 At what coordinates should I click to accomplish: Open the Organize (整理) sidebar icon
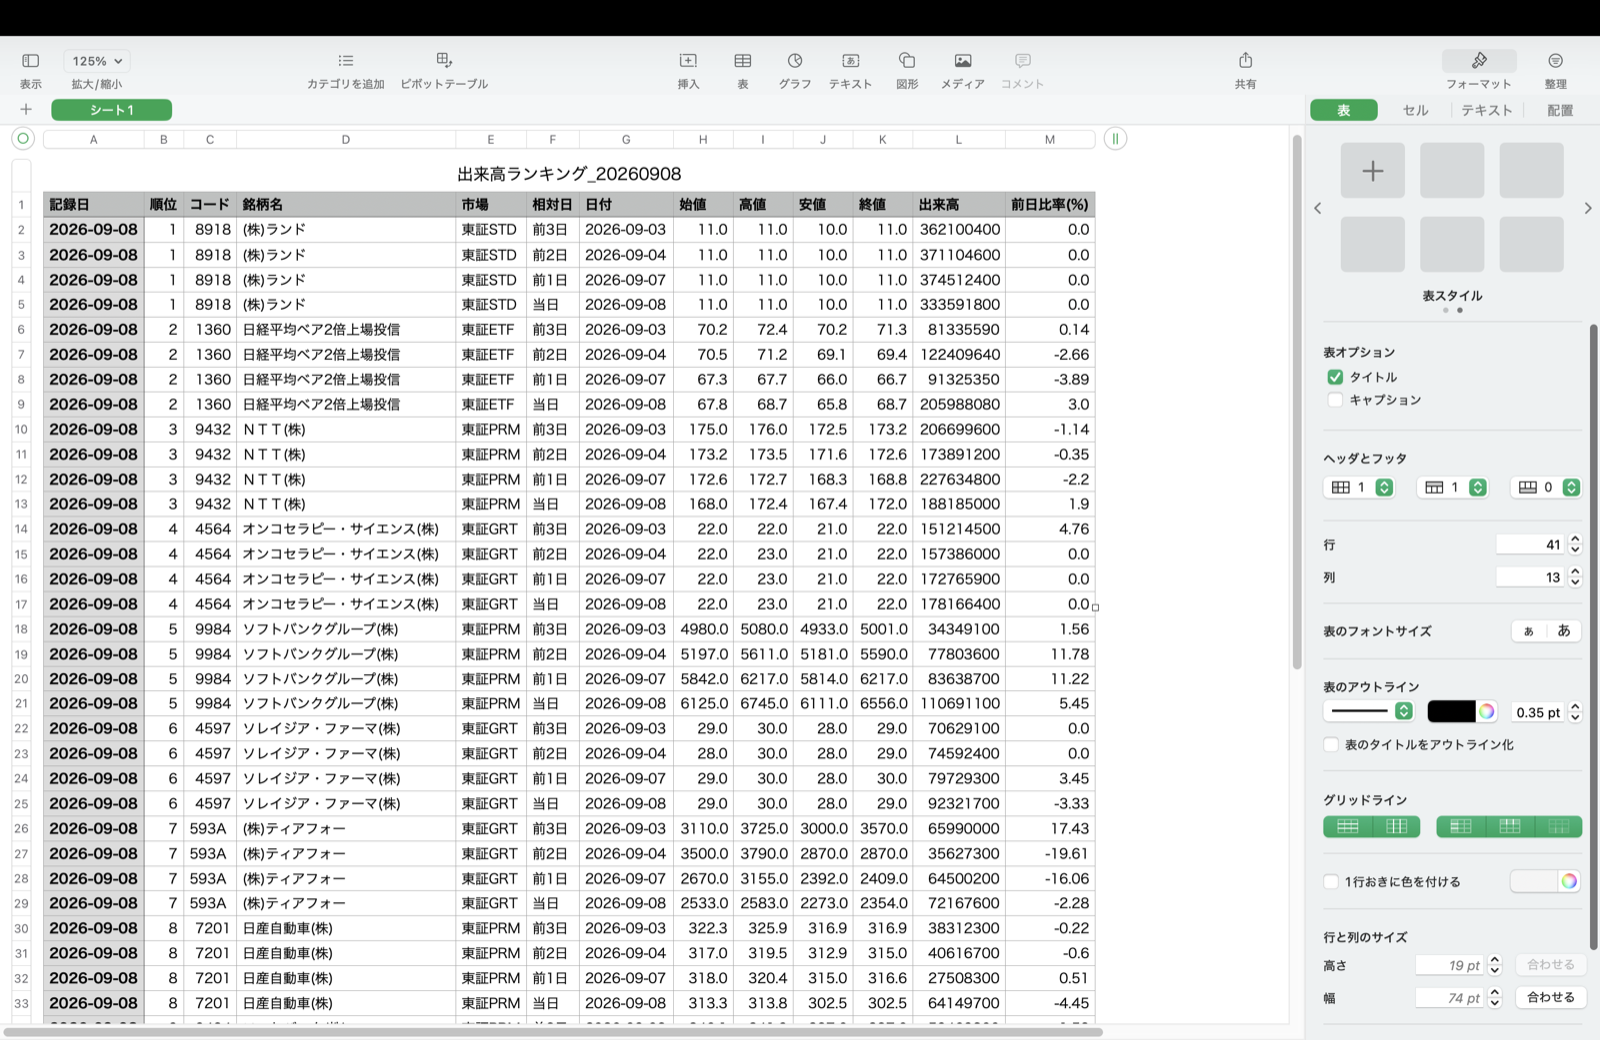[x=1555, y=61]
